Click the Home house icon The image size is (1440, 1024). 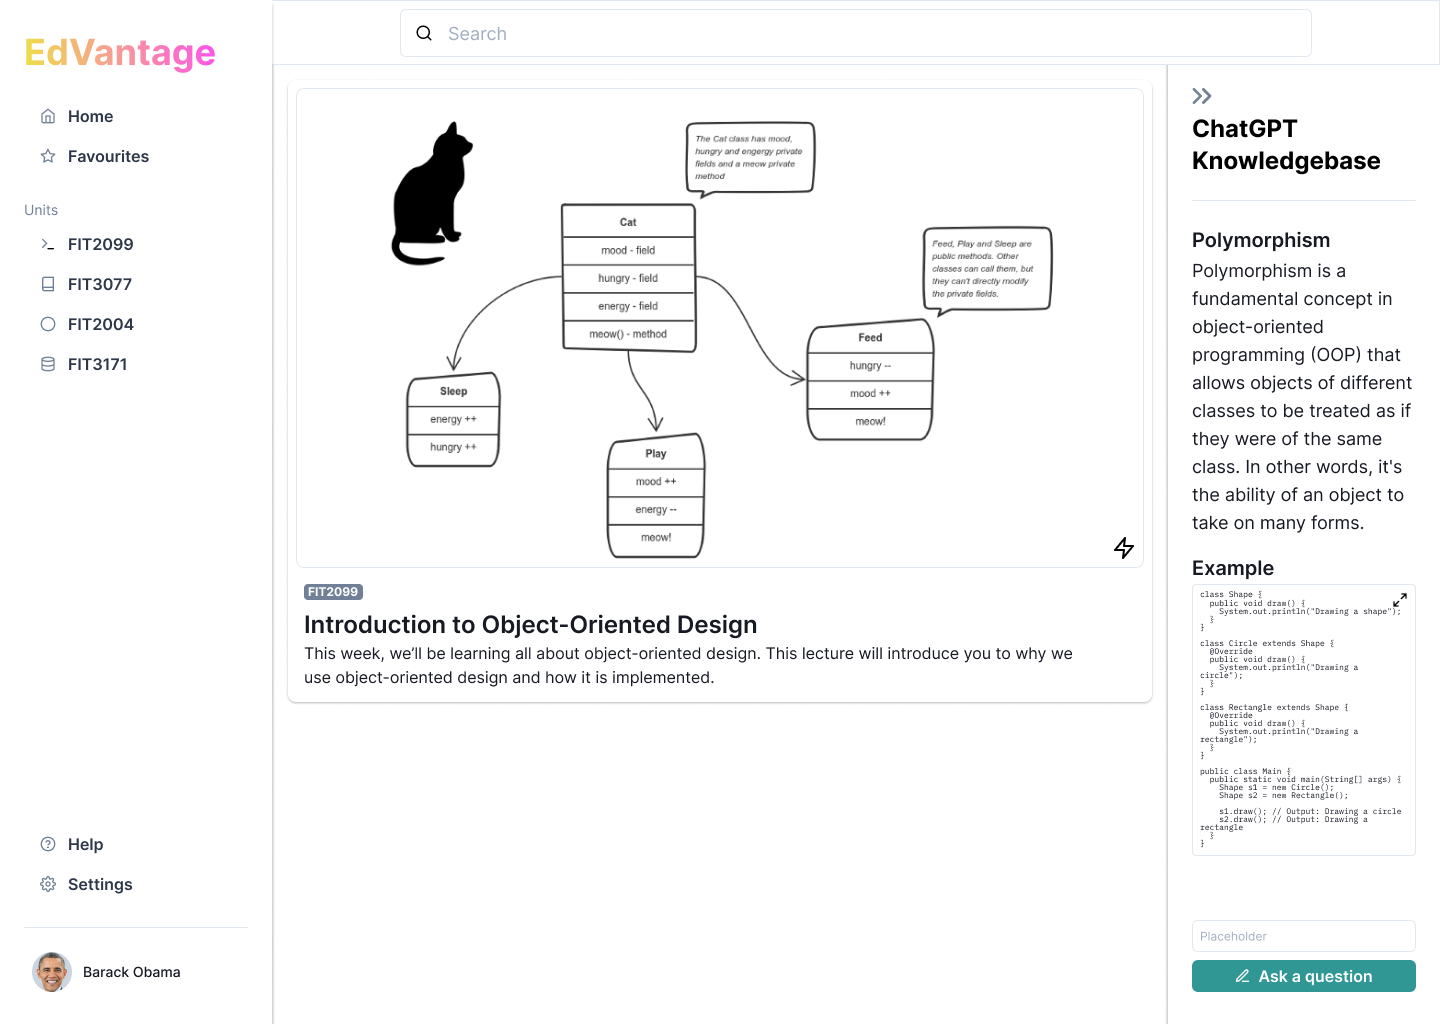click(48, 116)
